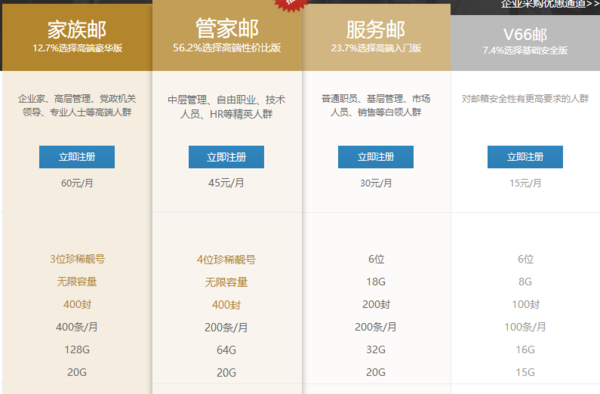Click the 100封 value

tap(525, 304)
